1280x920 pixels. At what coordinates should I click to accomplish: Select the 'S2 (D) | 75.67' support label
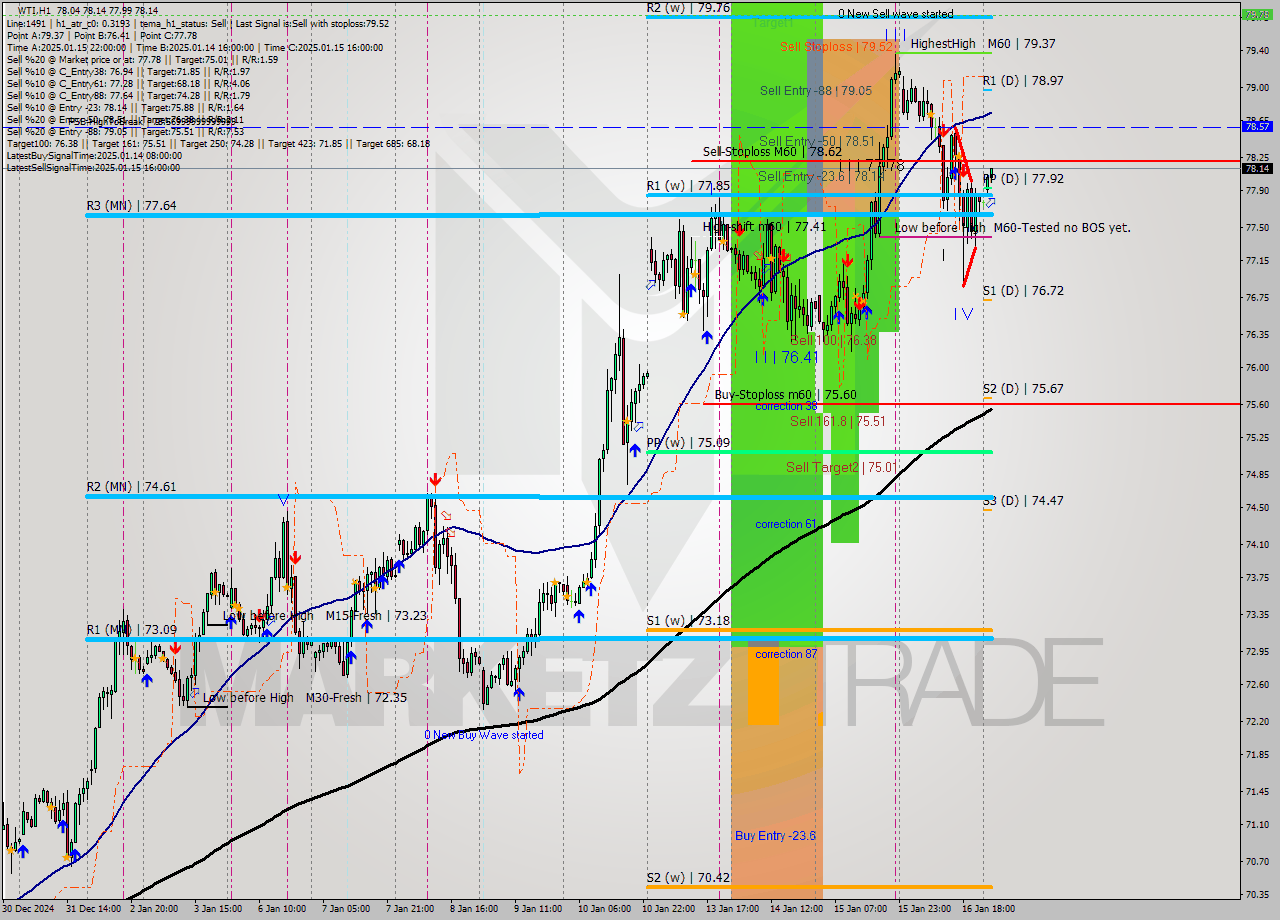(x=1022, y=389)
